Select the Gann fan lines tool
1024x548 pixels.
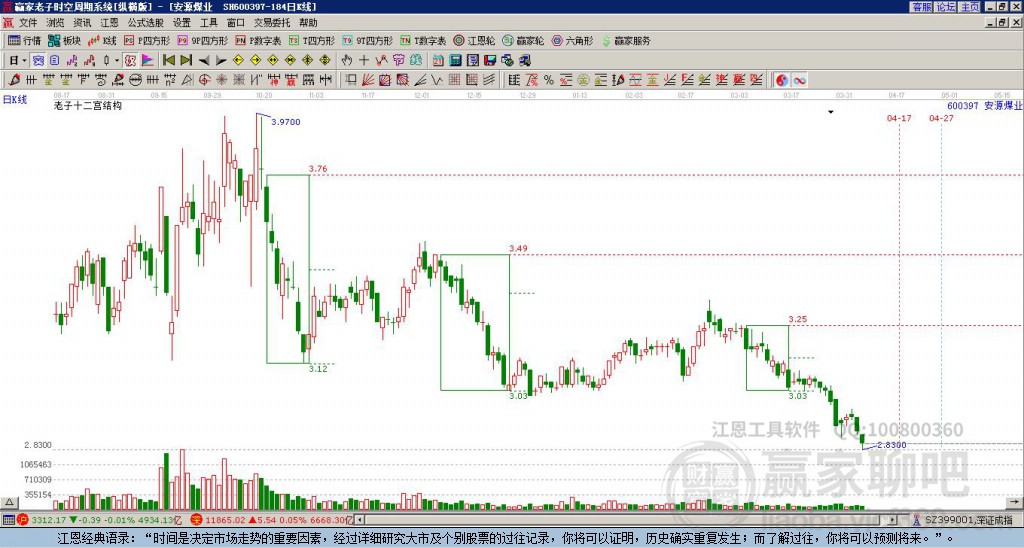368,80
